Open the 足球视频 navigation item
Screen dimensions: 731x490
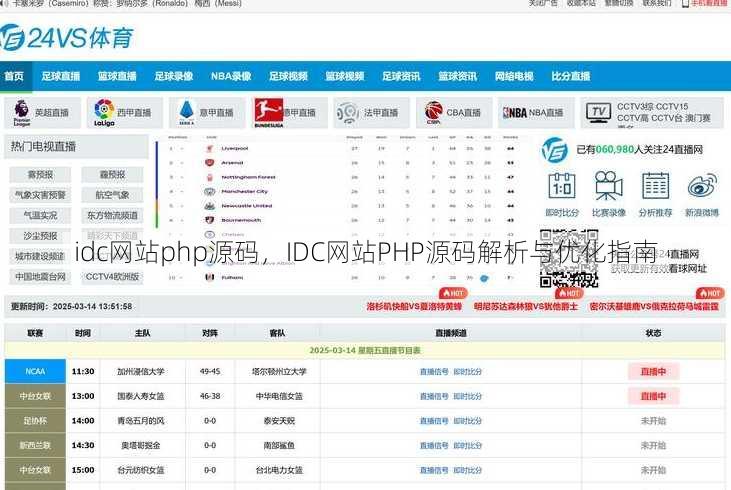288,76
